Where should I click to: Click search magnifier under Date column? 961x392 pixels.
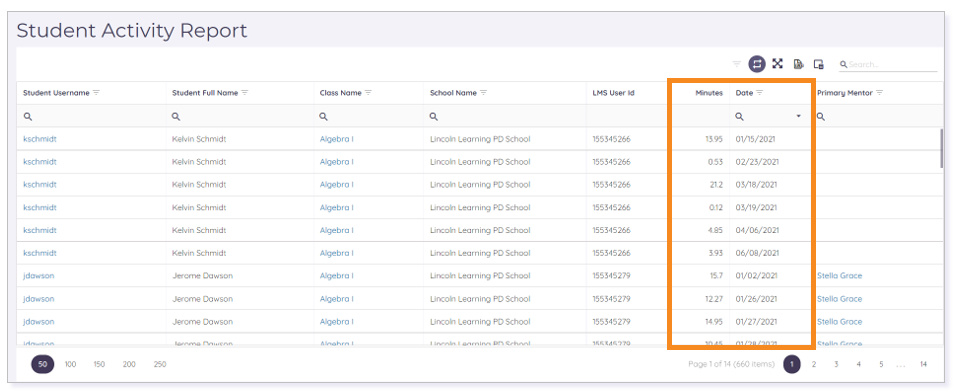[740, 116]
